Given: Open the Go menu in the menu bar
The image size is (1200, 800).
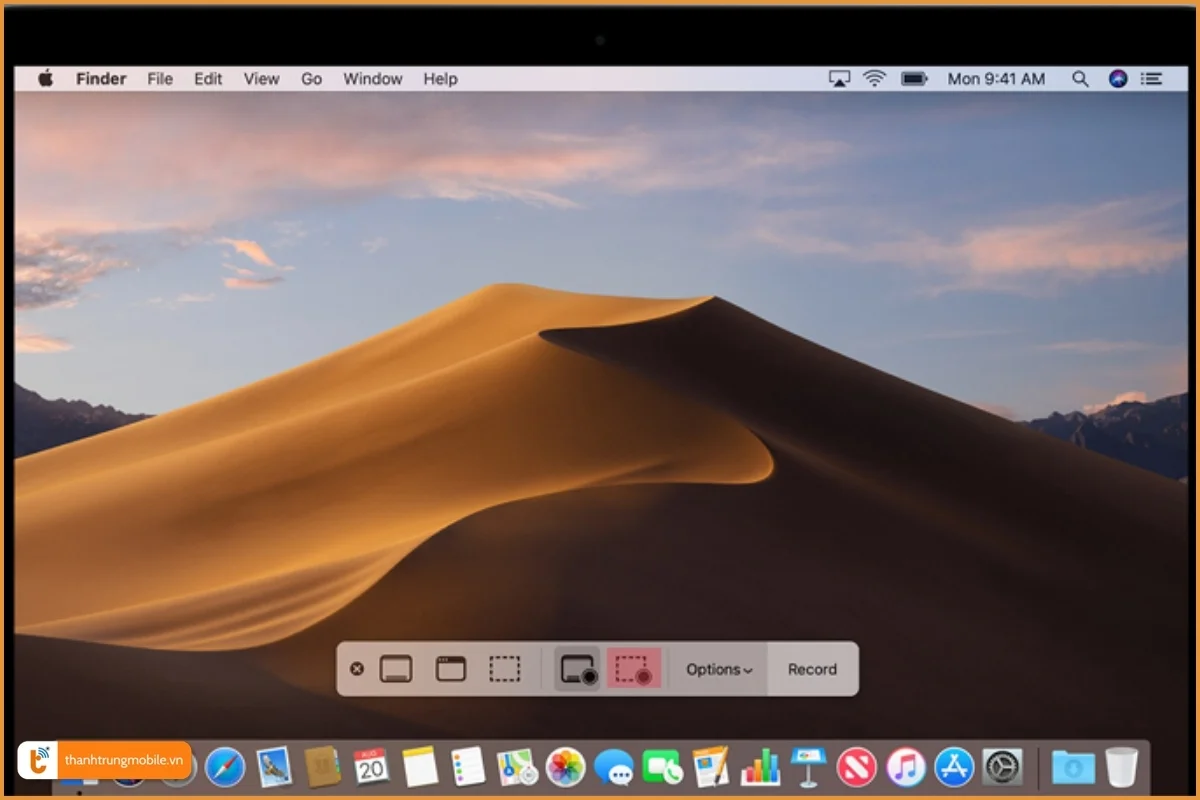Looking at the screenshot, I should click(x=311, y=78).
